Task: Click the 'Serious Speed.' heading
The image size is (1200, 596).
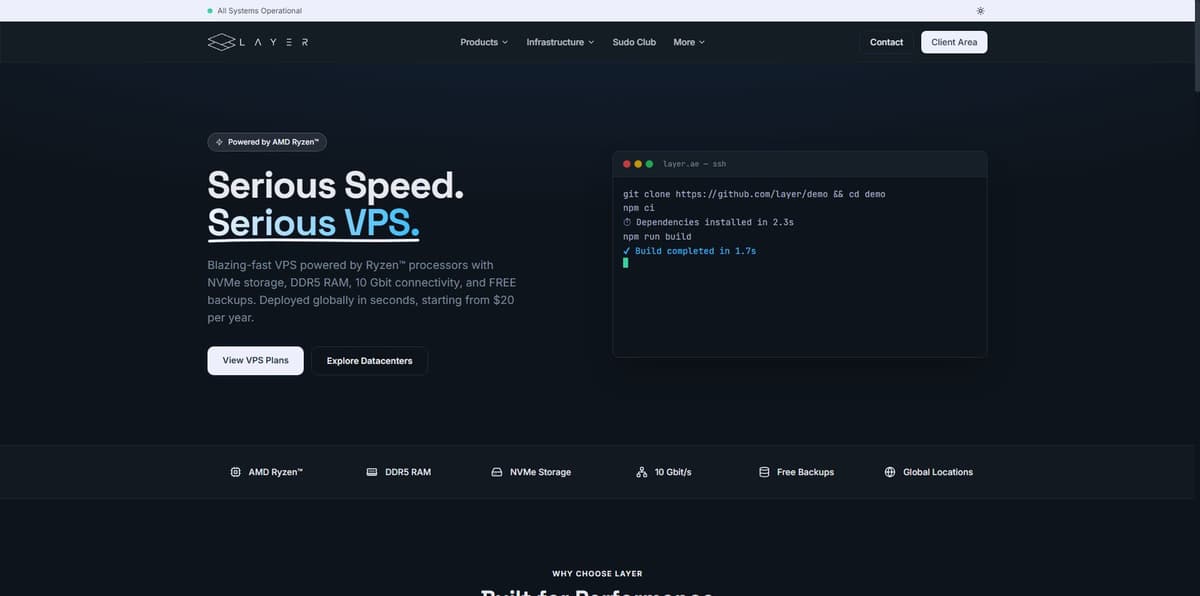Action: pyautogui.click(x=336, y=186)
